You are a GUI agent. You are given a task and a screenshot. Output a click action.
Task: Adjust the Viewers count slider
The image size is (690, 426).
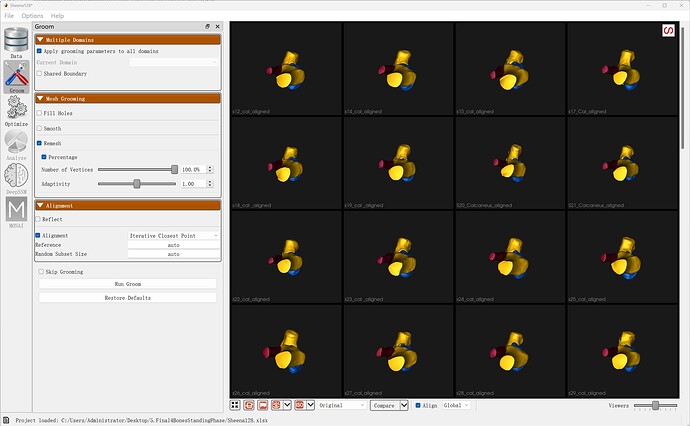click(655, 405)
